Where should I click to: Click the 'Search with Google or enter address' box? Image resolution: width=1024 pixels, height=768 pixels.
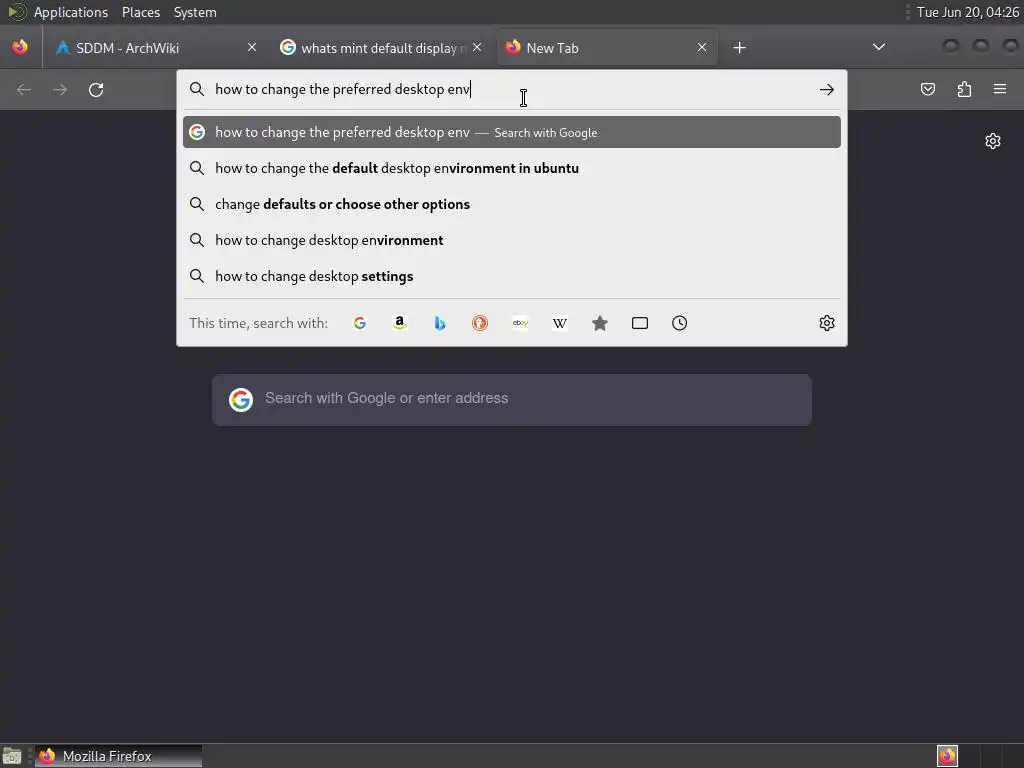coord(512,400)
